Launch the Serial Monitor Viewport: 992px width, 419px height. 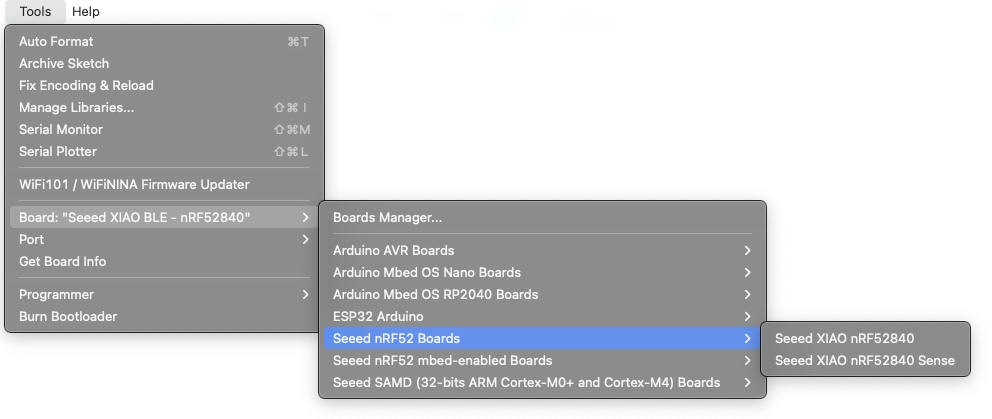click(x=164, y=129)
